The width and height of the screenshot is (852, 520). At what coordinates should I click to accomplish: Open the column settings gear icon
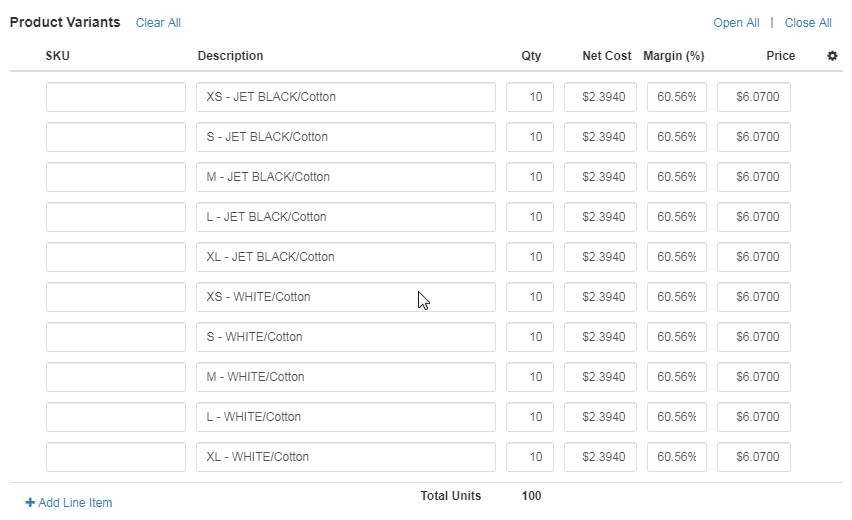[x=832, y=55]
